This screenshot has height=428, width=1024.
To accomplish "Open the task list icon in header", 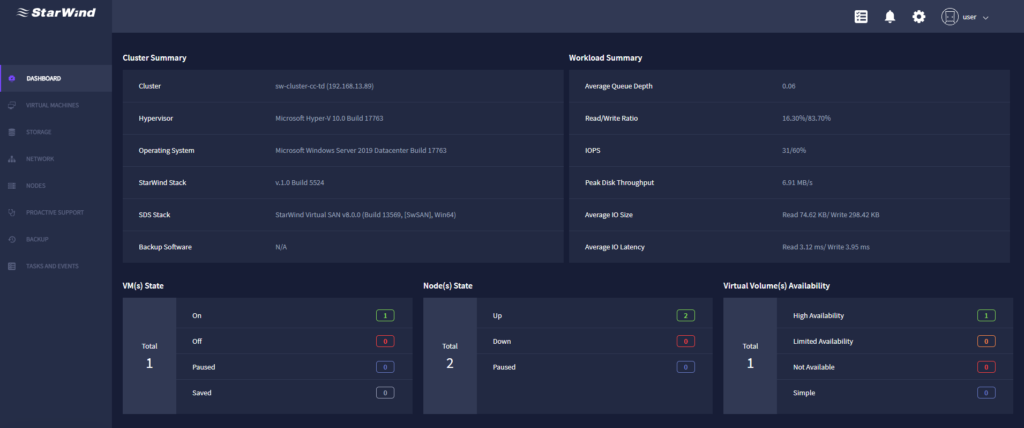I will click(x=861, y=17).
